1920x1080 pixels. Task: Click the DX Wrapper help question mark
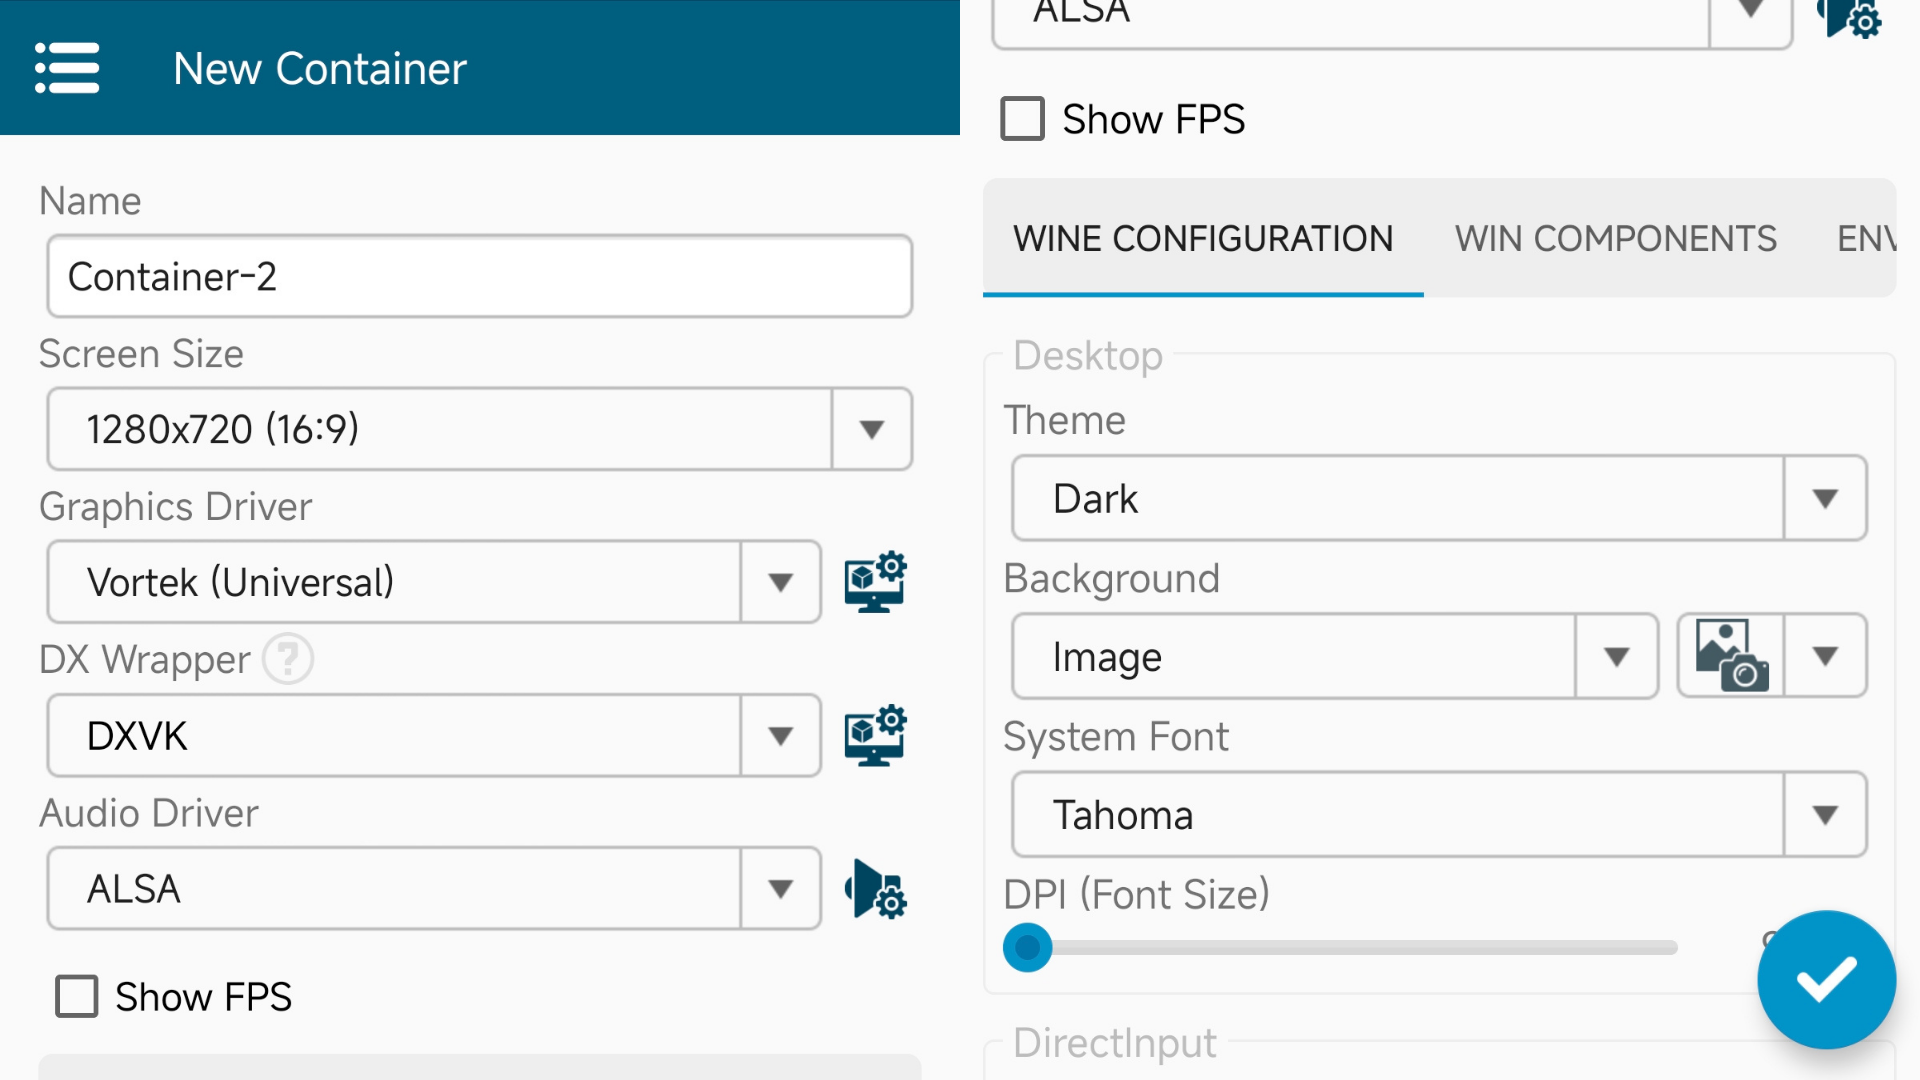(288, 660)
